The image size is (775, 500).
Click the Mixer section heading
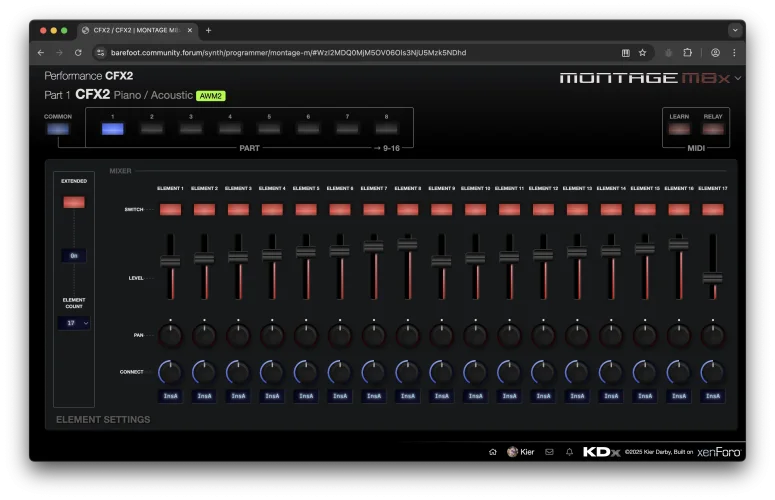click(x=121, y=171)
